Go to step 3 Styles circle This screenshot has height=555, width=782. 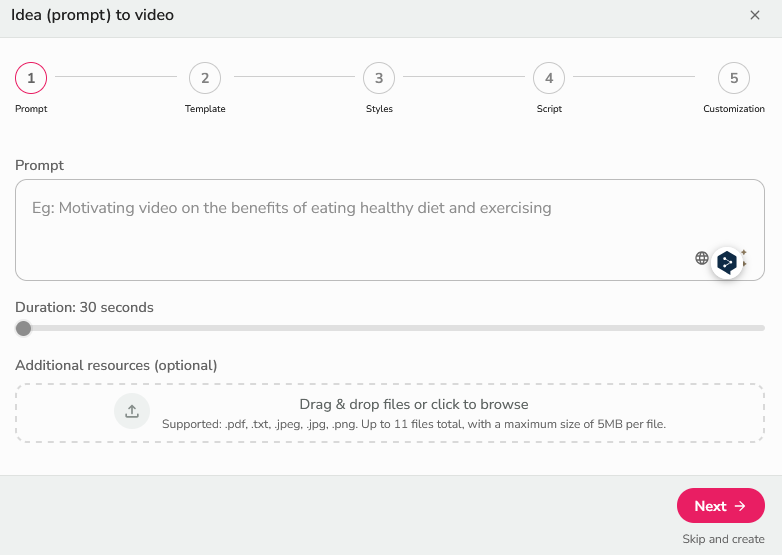pos(379,78)
